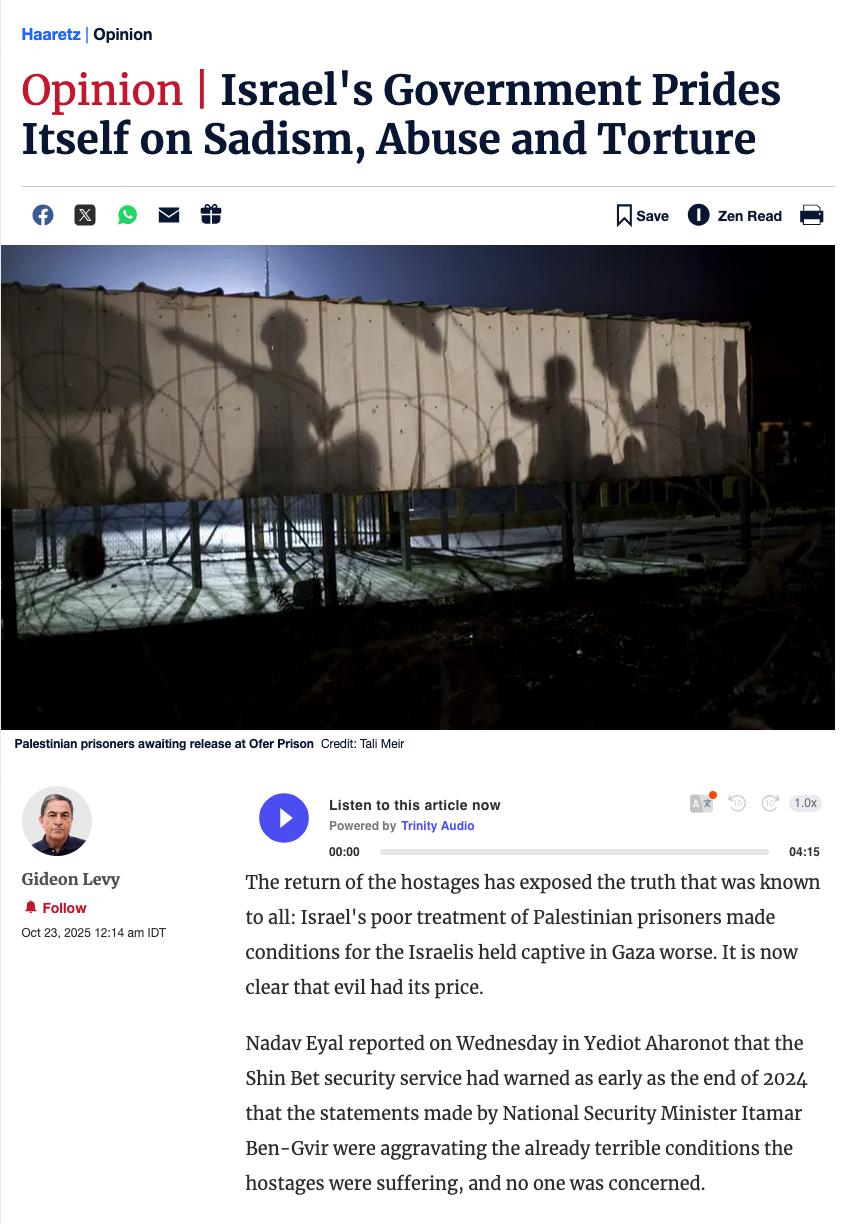Seek within audio progress bar
The height and width of the screenshot is (1224, 842).
point(574,852)
